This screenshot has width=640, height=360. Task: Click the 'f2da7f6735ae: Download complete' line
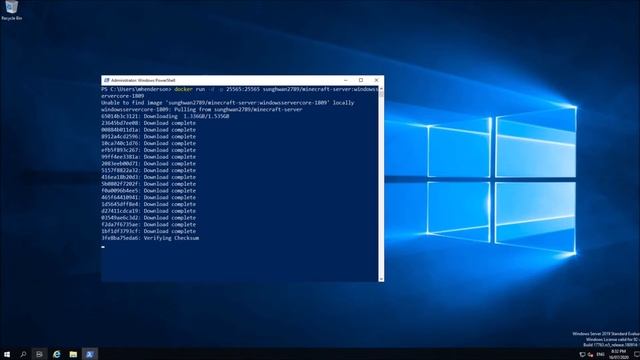[x=149, y=224]
